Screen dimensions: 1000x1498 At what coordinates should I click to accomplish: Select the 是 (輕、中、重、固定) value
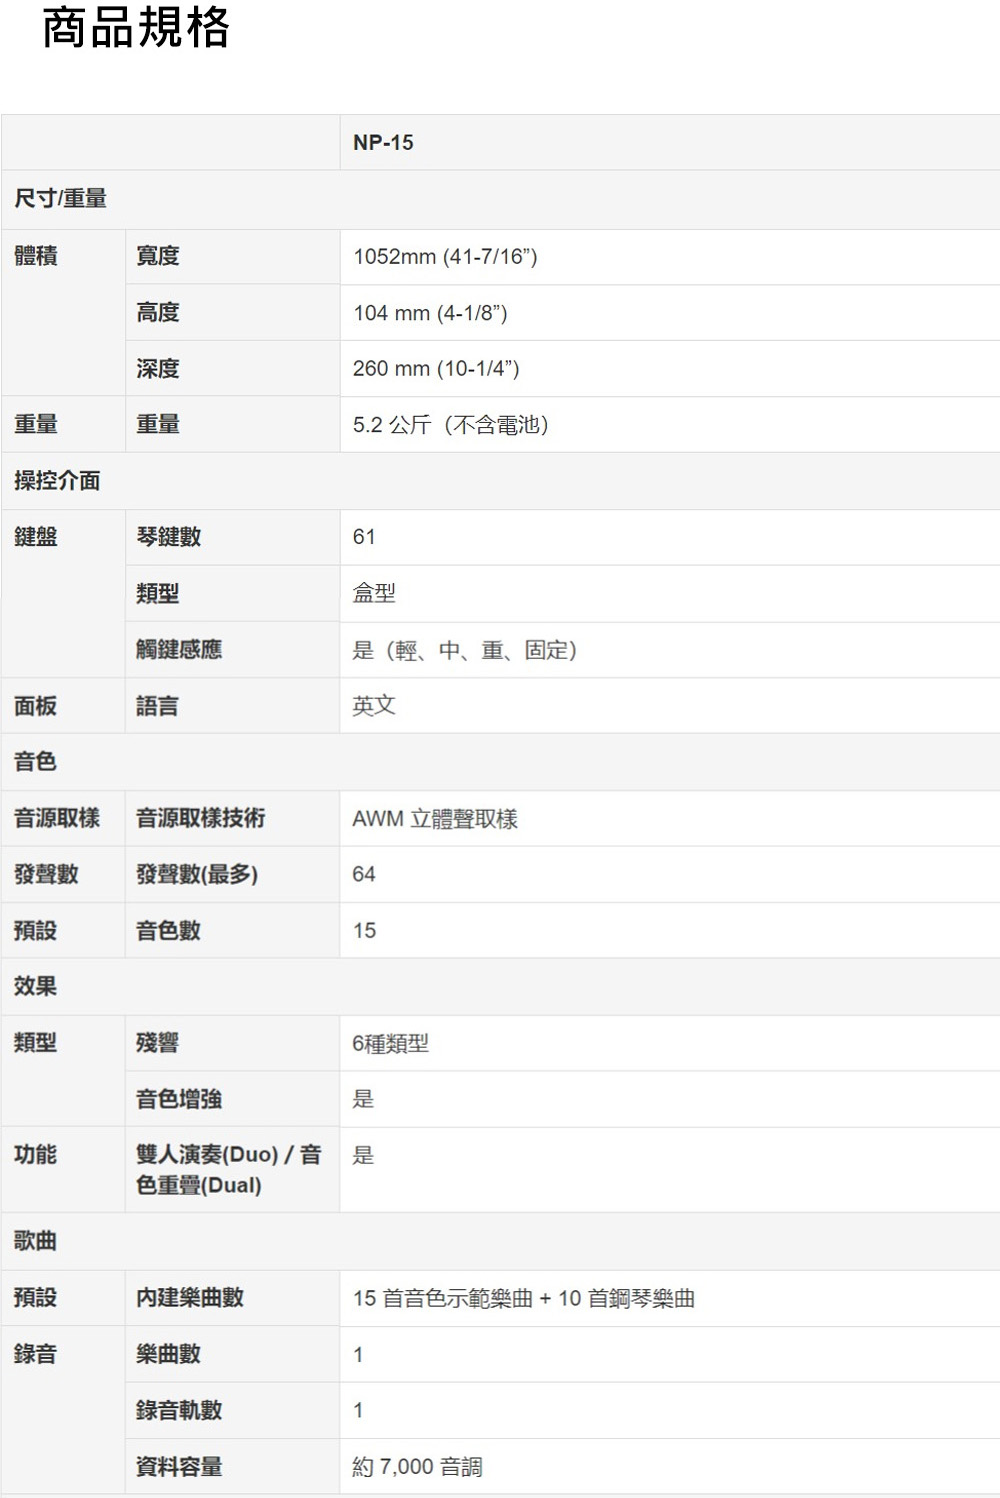(465, 650)
